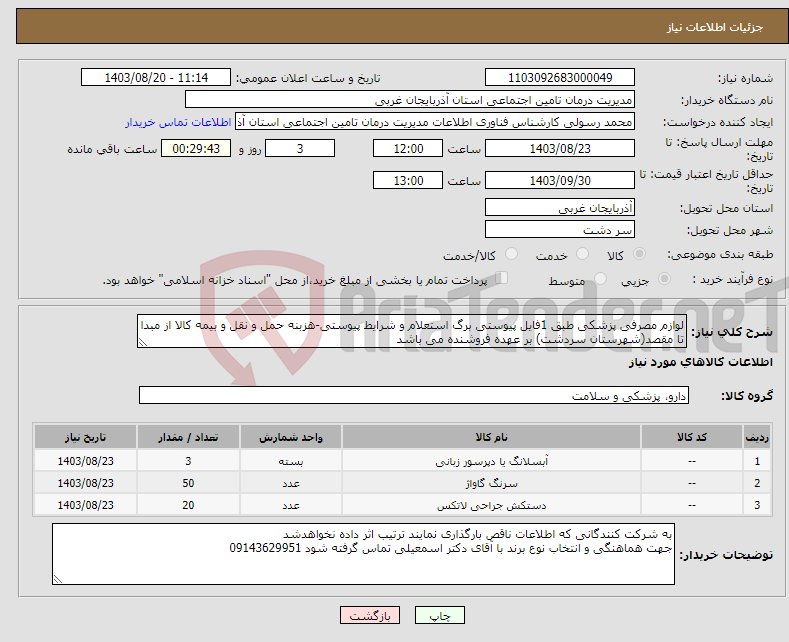Click the row number 2 cell

point(757,483)
